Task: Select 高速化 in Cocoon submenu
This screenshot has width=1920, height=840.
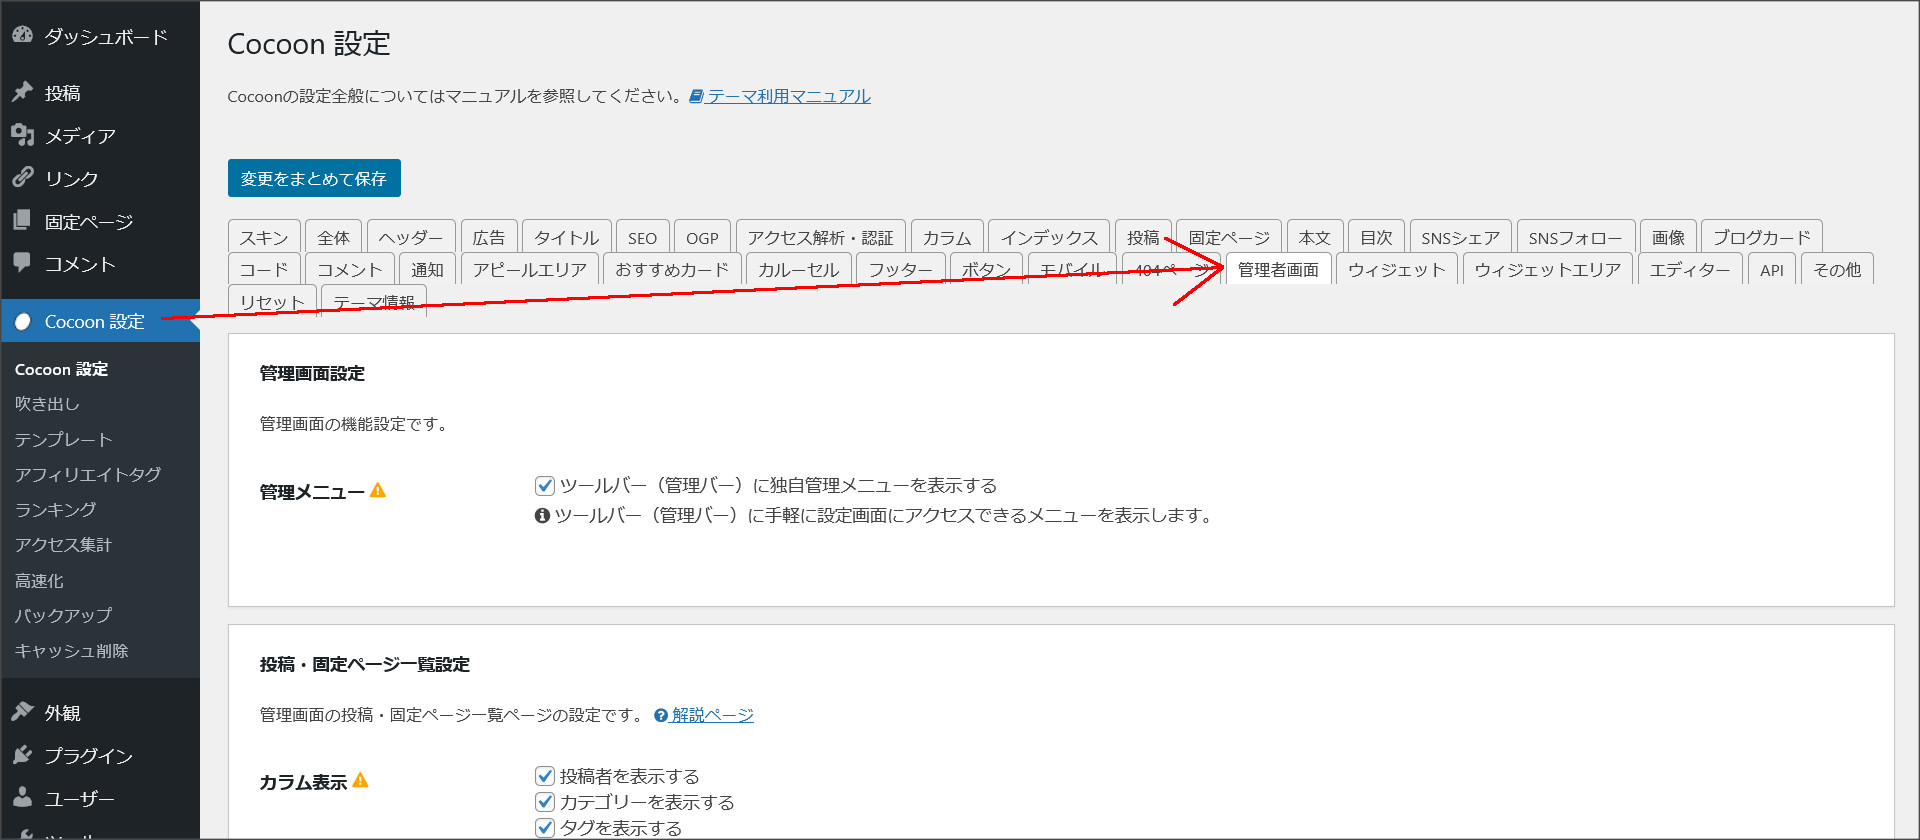Action: 39,580
